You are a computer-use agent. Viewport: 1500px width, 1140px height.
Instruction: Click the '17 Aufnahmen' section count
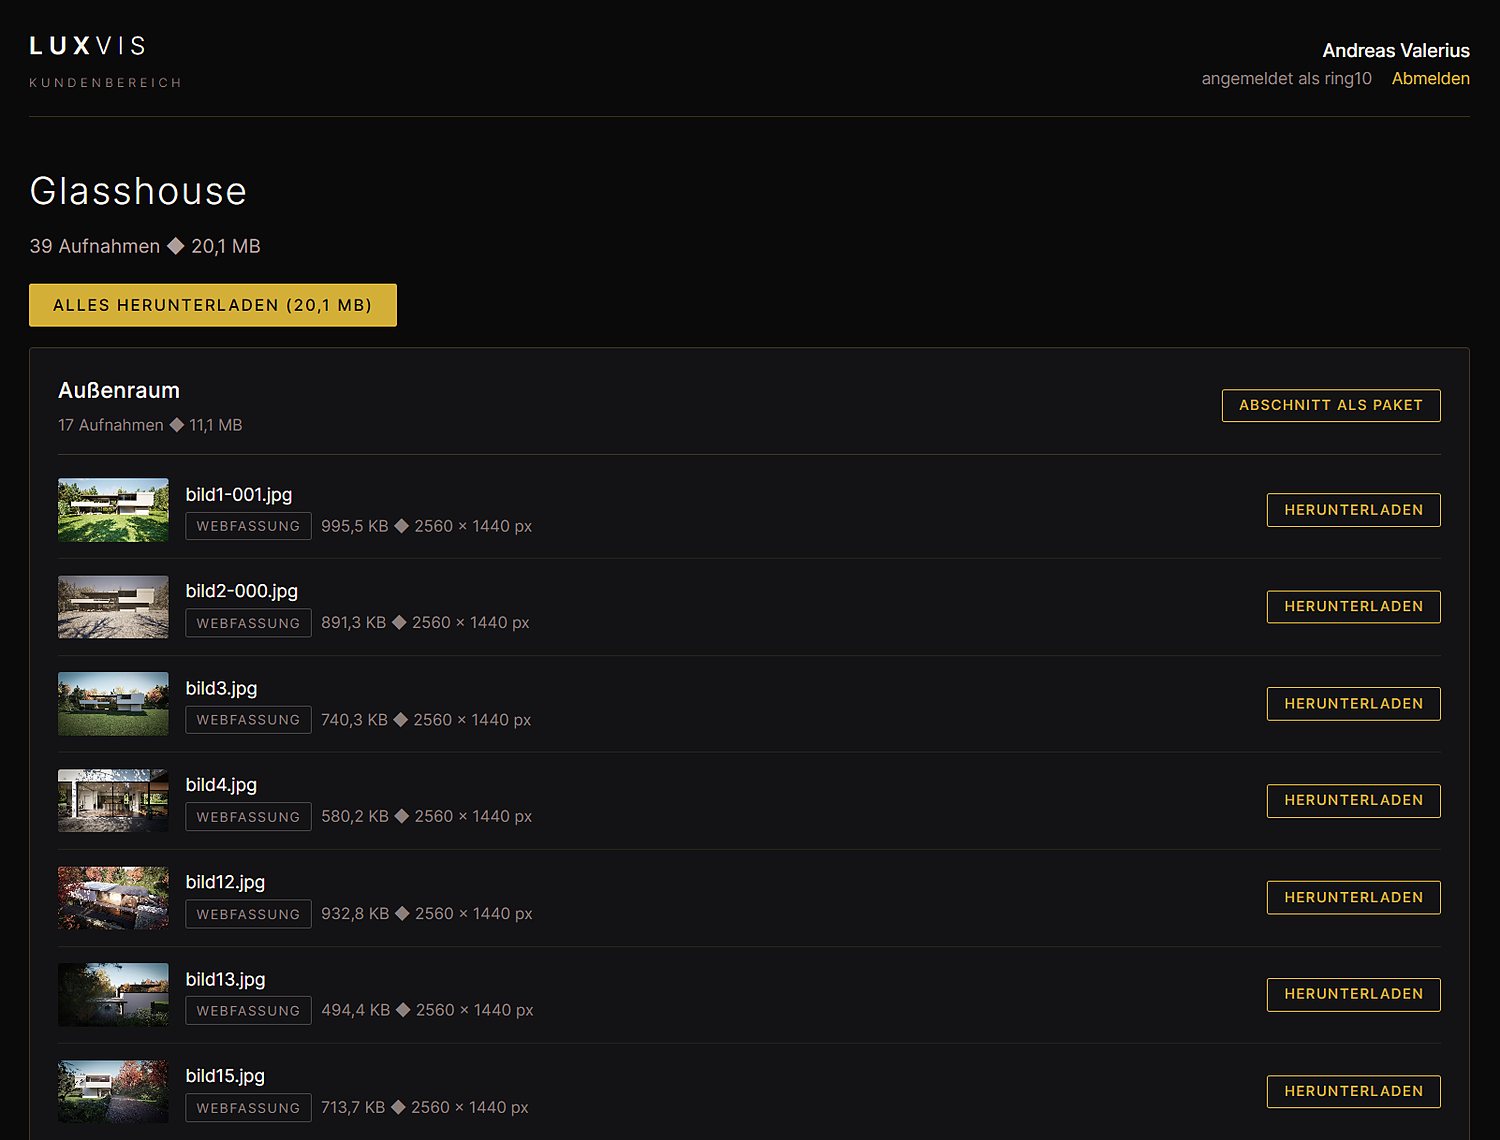click(111, 425)
